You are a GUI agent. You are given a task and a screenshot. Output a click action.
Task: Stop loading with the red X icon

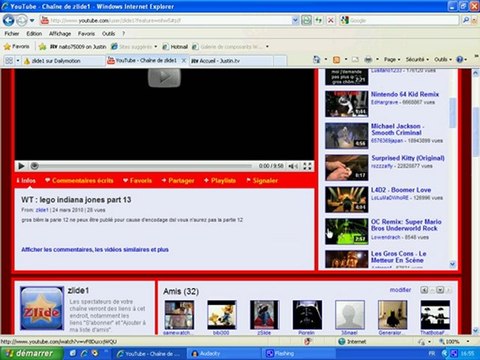(331, 20)
